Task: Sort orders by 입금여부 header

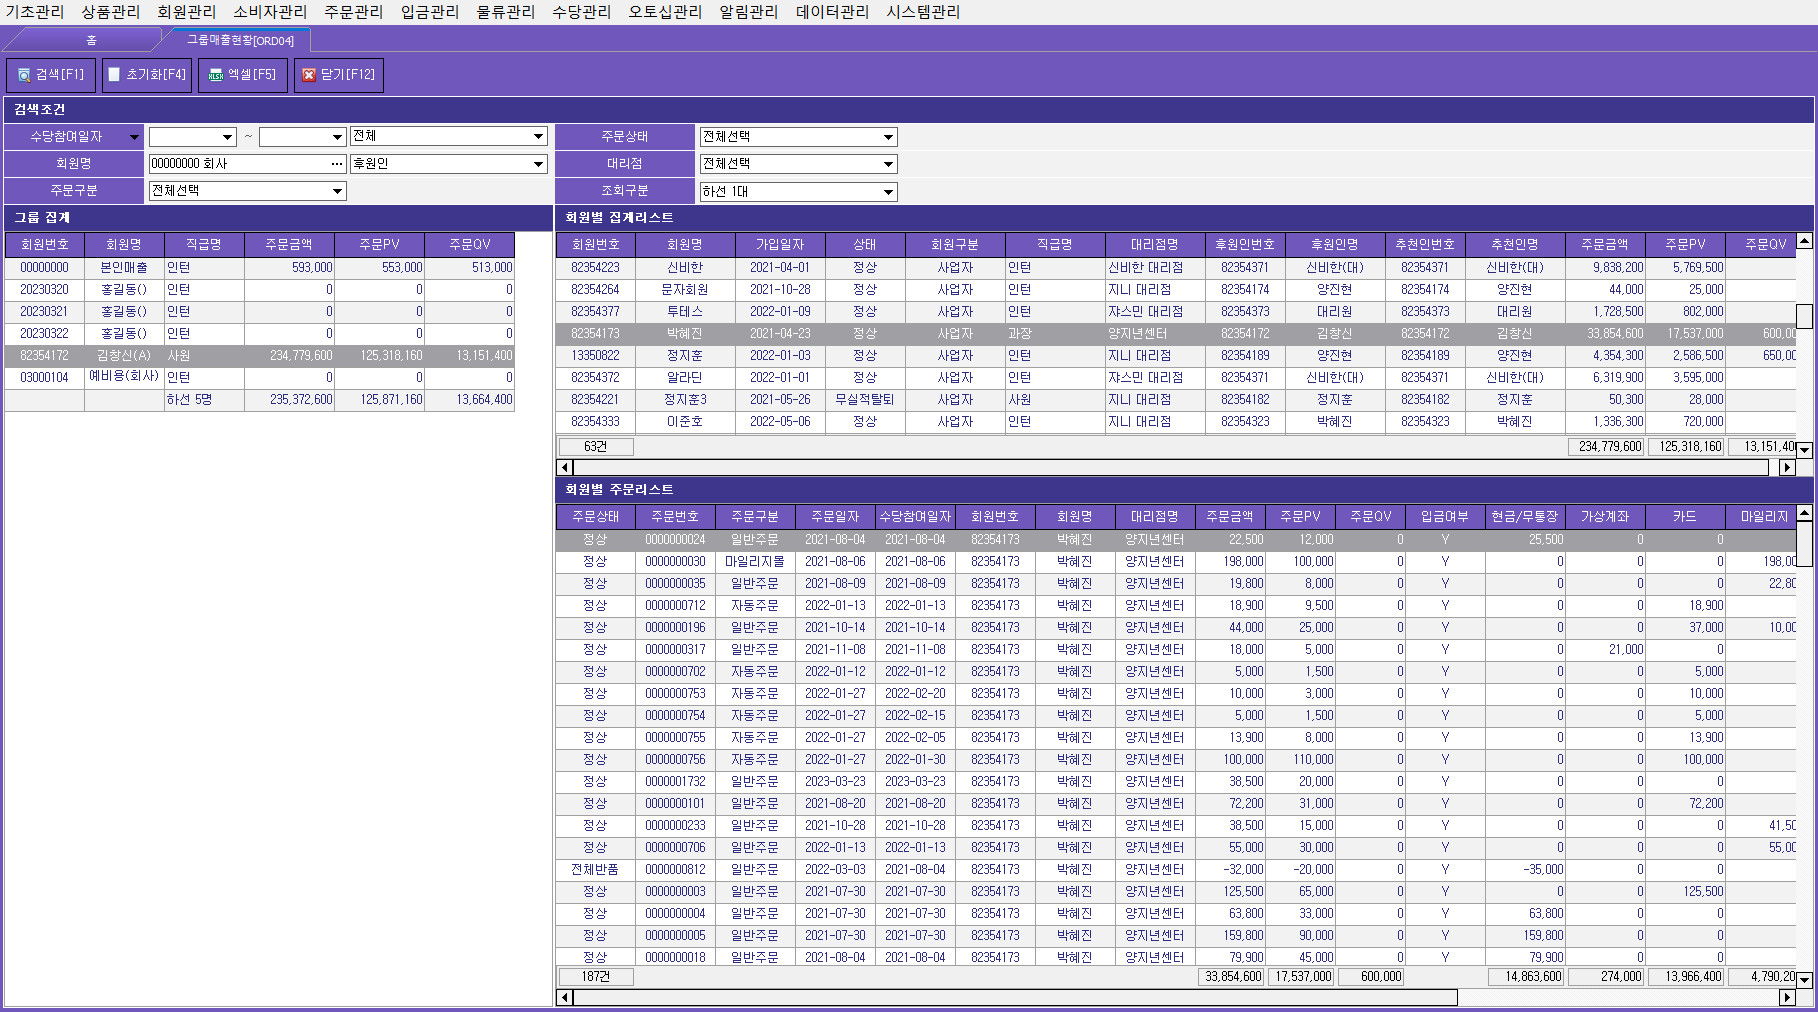Action: 1445,517
